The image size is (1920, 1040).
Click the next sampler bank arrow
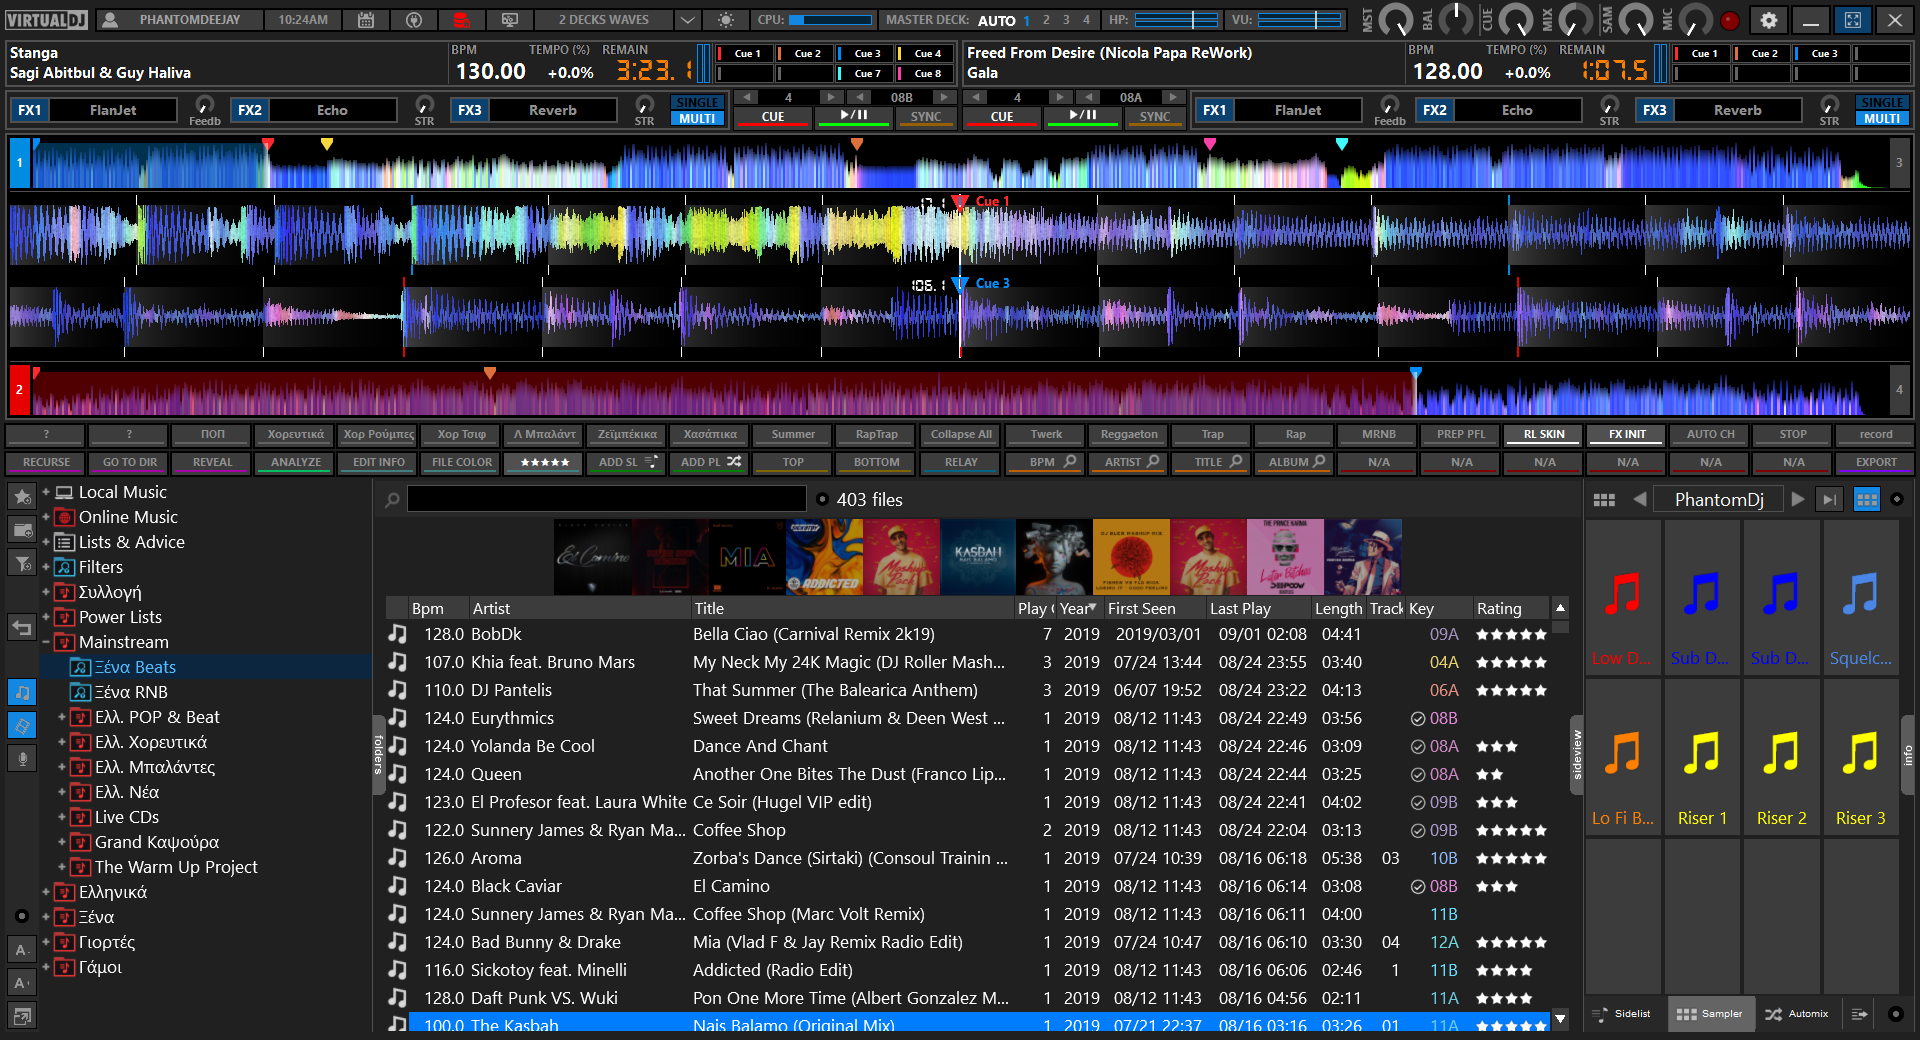[x=1798, y=499]
